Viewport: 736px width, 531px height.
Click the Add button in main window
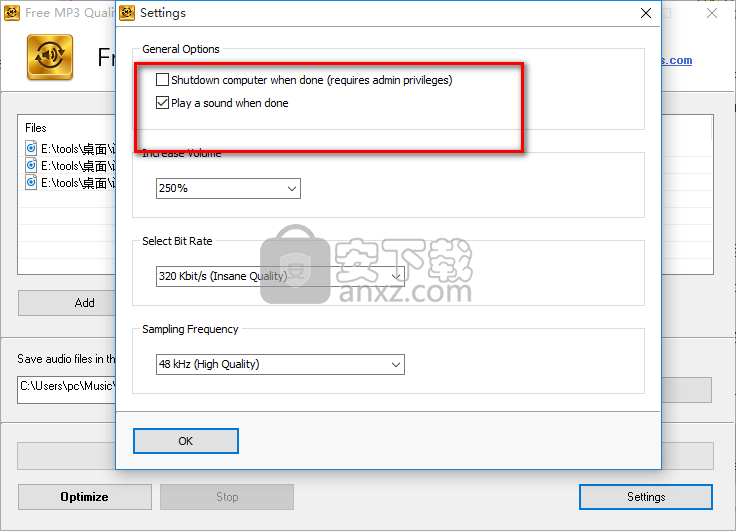coord(67,303)
